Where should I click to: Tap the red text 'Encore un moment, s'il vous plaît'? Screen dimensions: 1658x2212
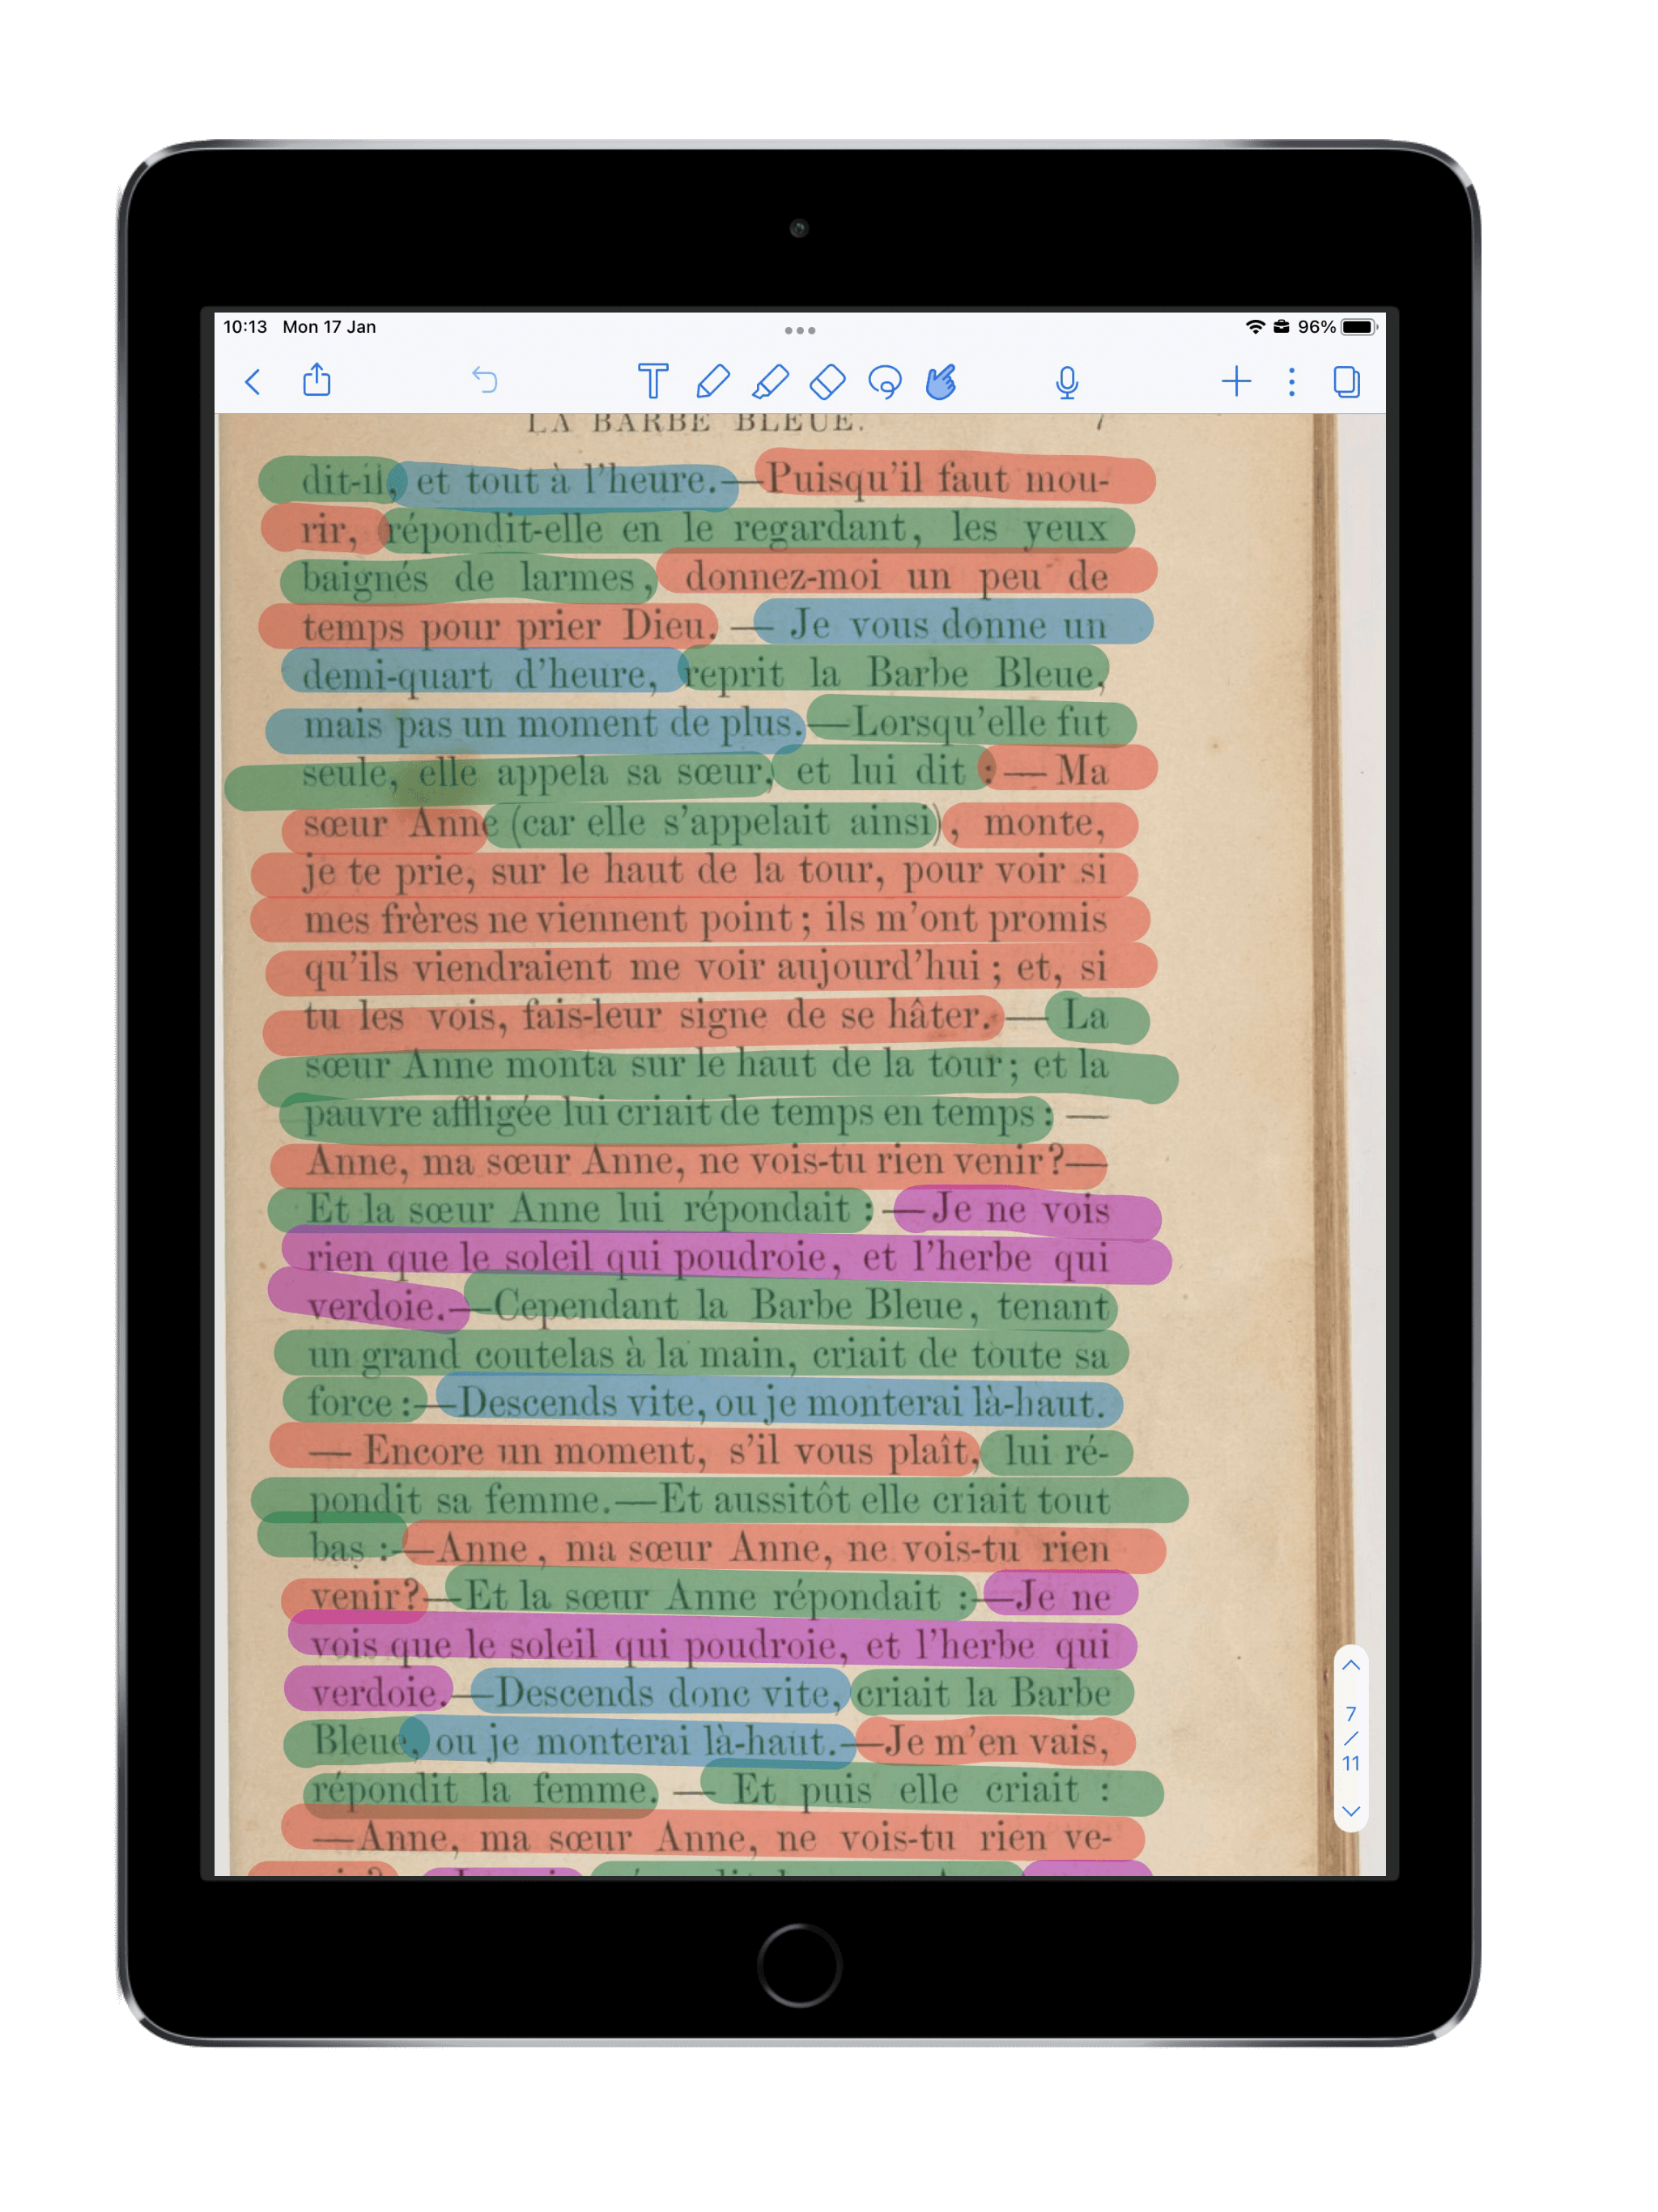click(668, 1451)
